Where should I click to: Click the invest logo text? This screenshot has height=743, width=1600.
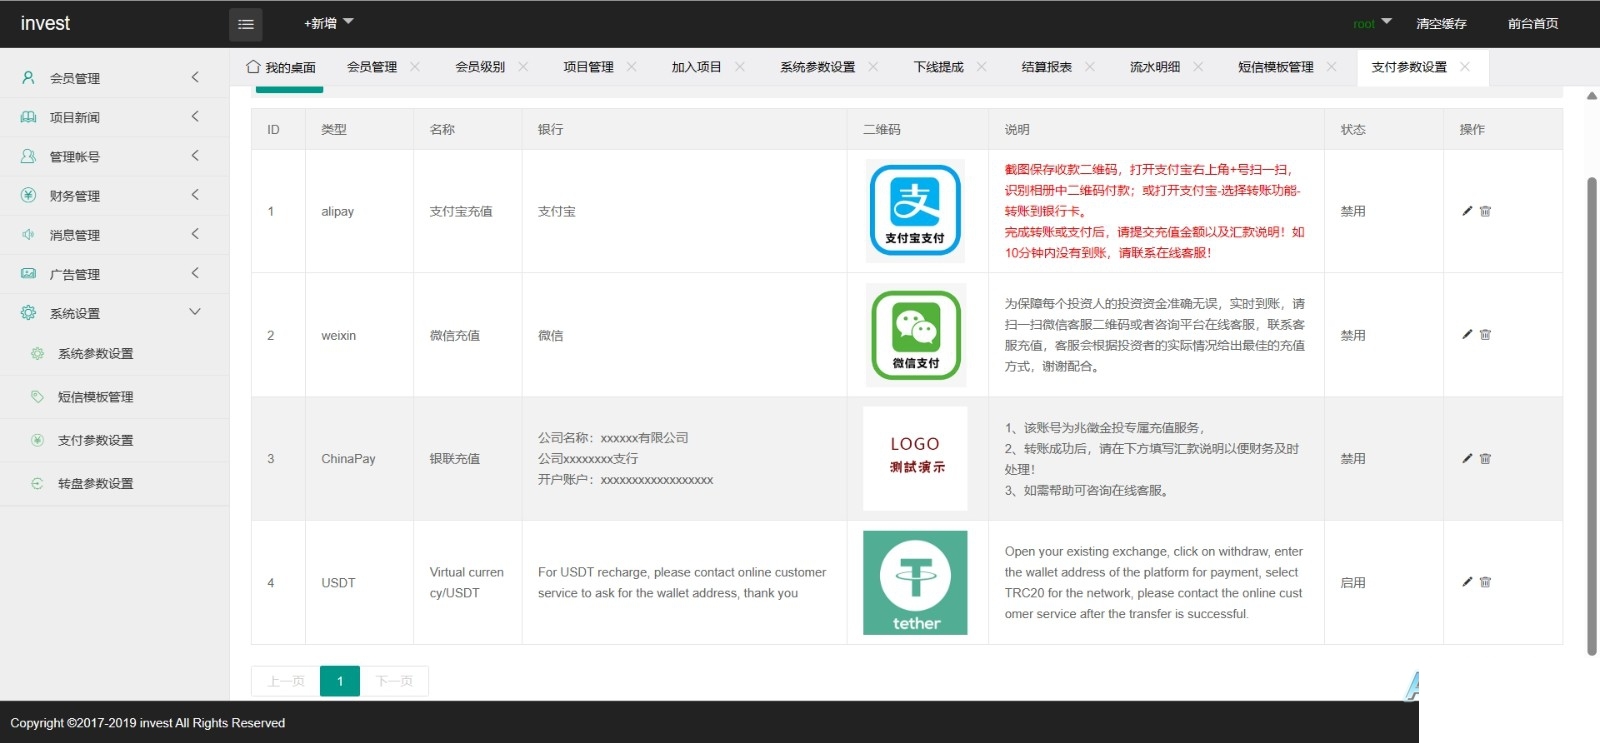pyautogui.click(x=45, y=23)
